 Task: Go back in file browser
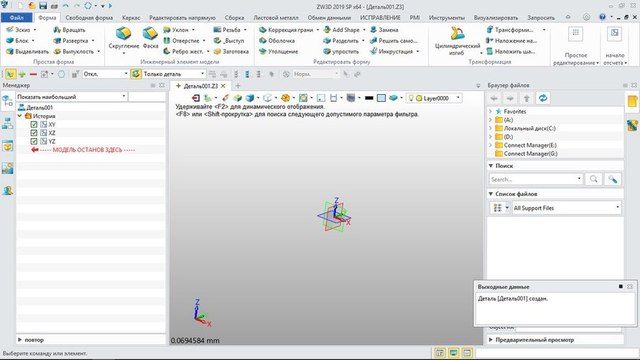[x=494, y=98]
